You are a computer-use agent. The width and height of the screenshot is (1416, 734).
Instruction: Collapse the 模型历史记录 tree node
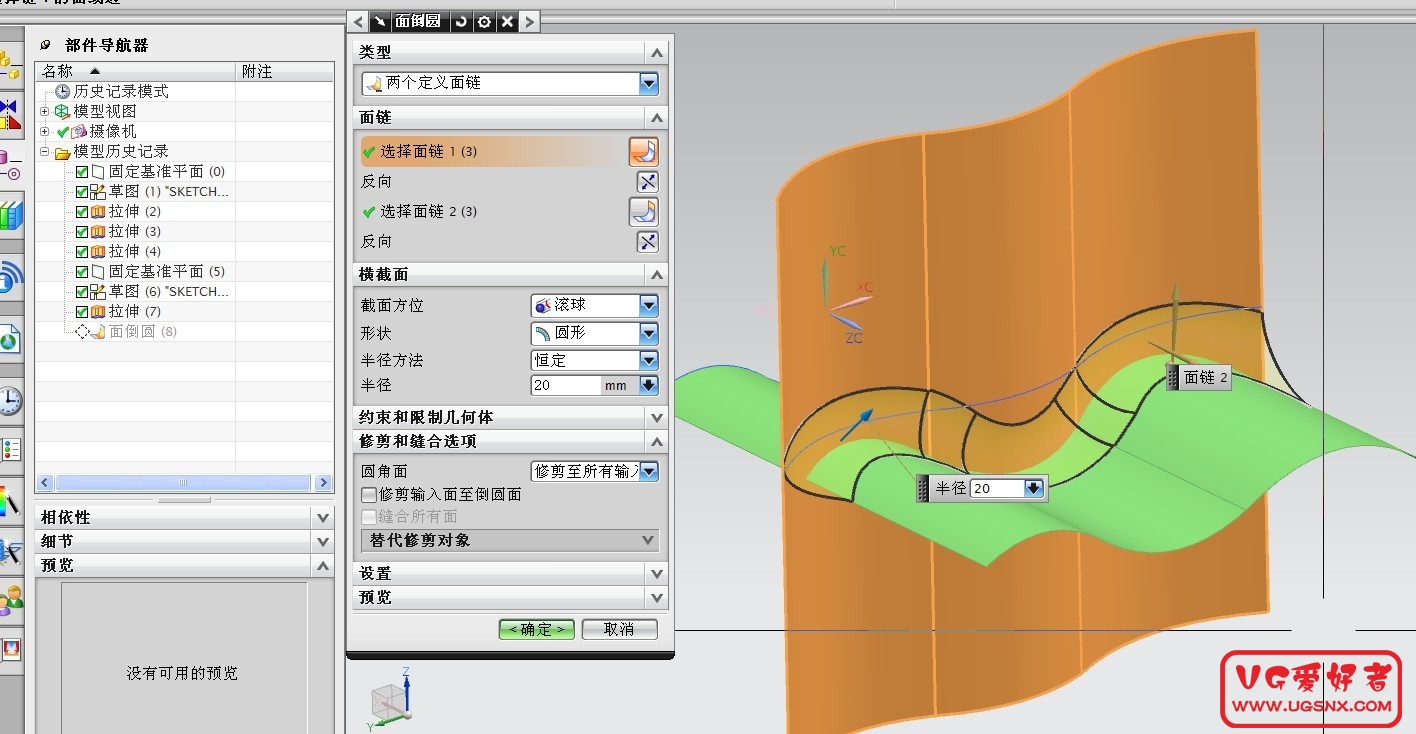click(x=45, y=152)
